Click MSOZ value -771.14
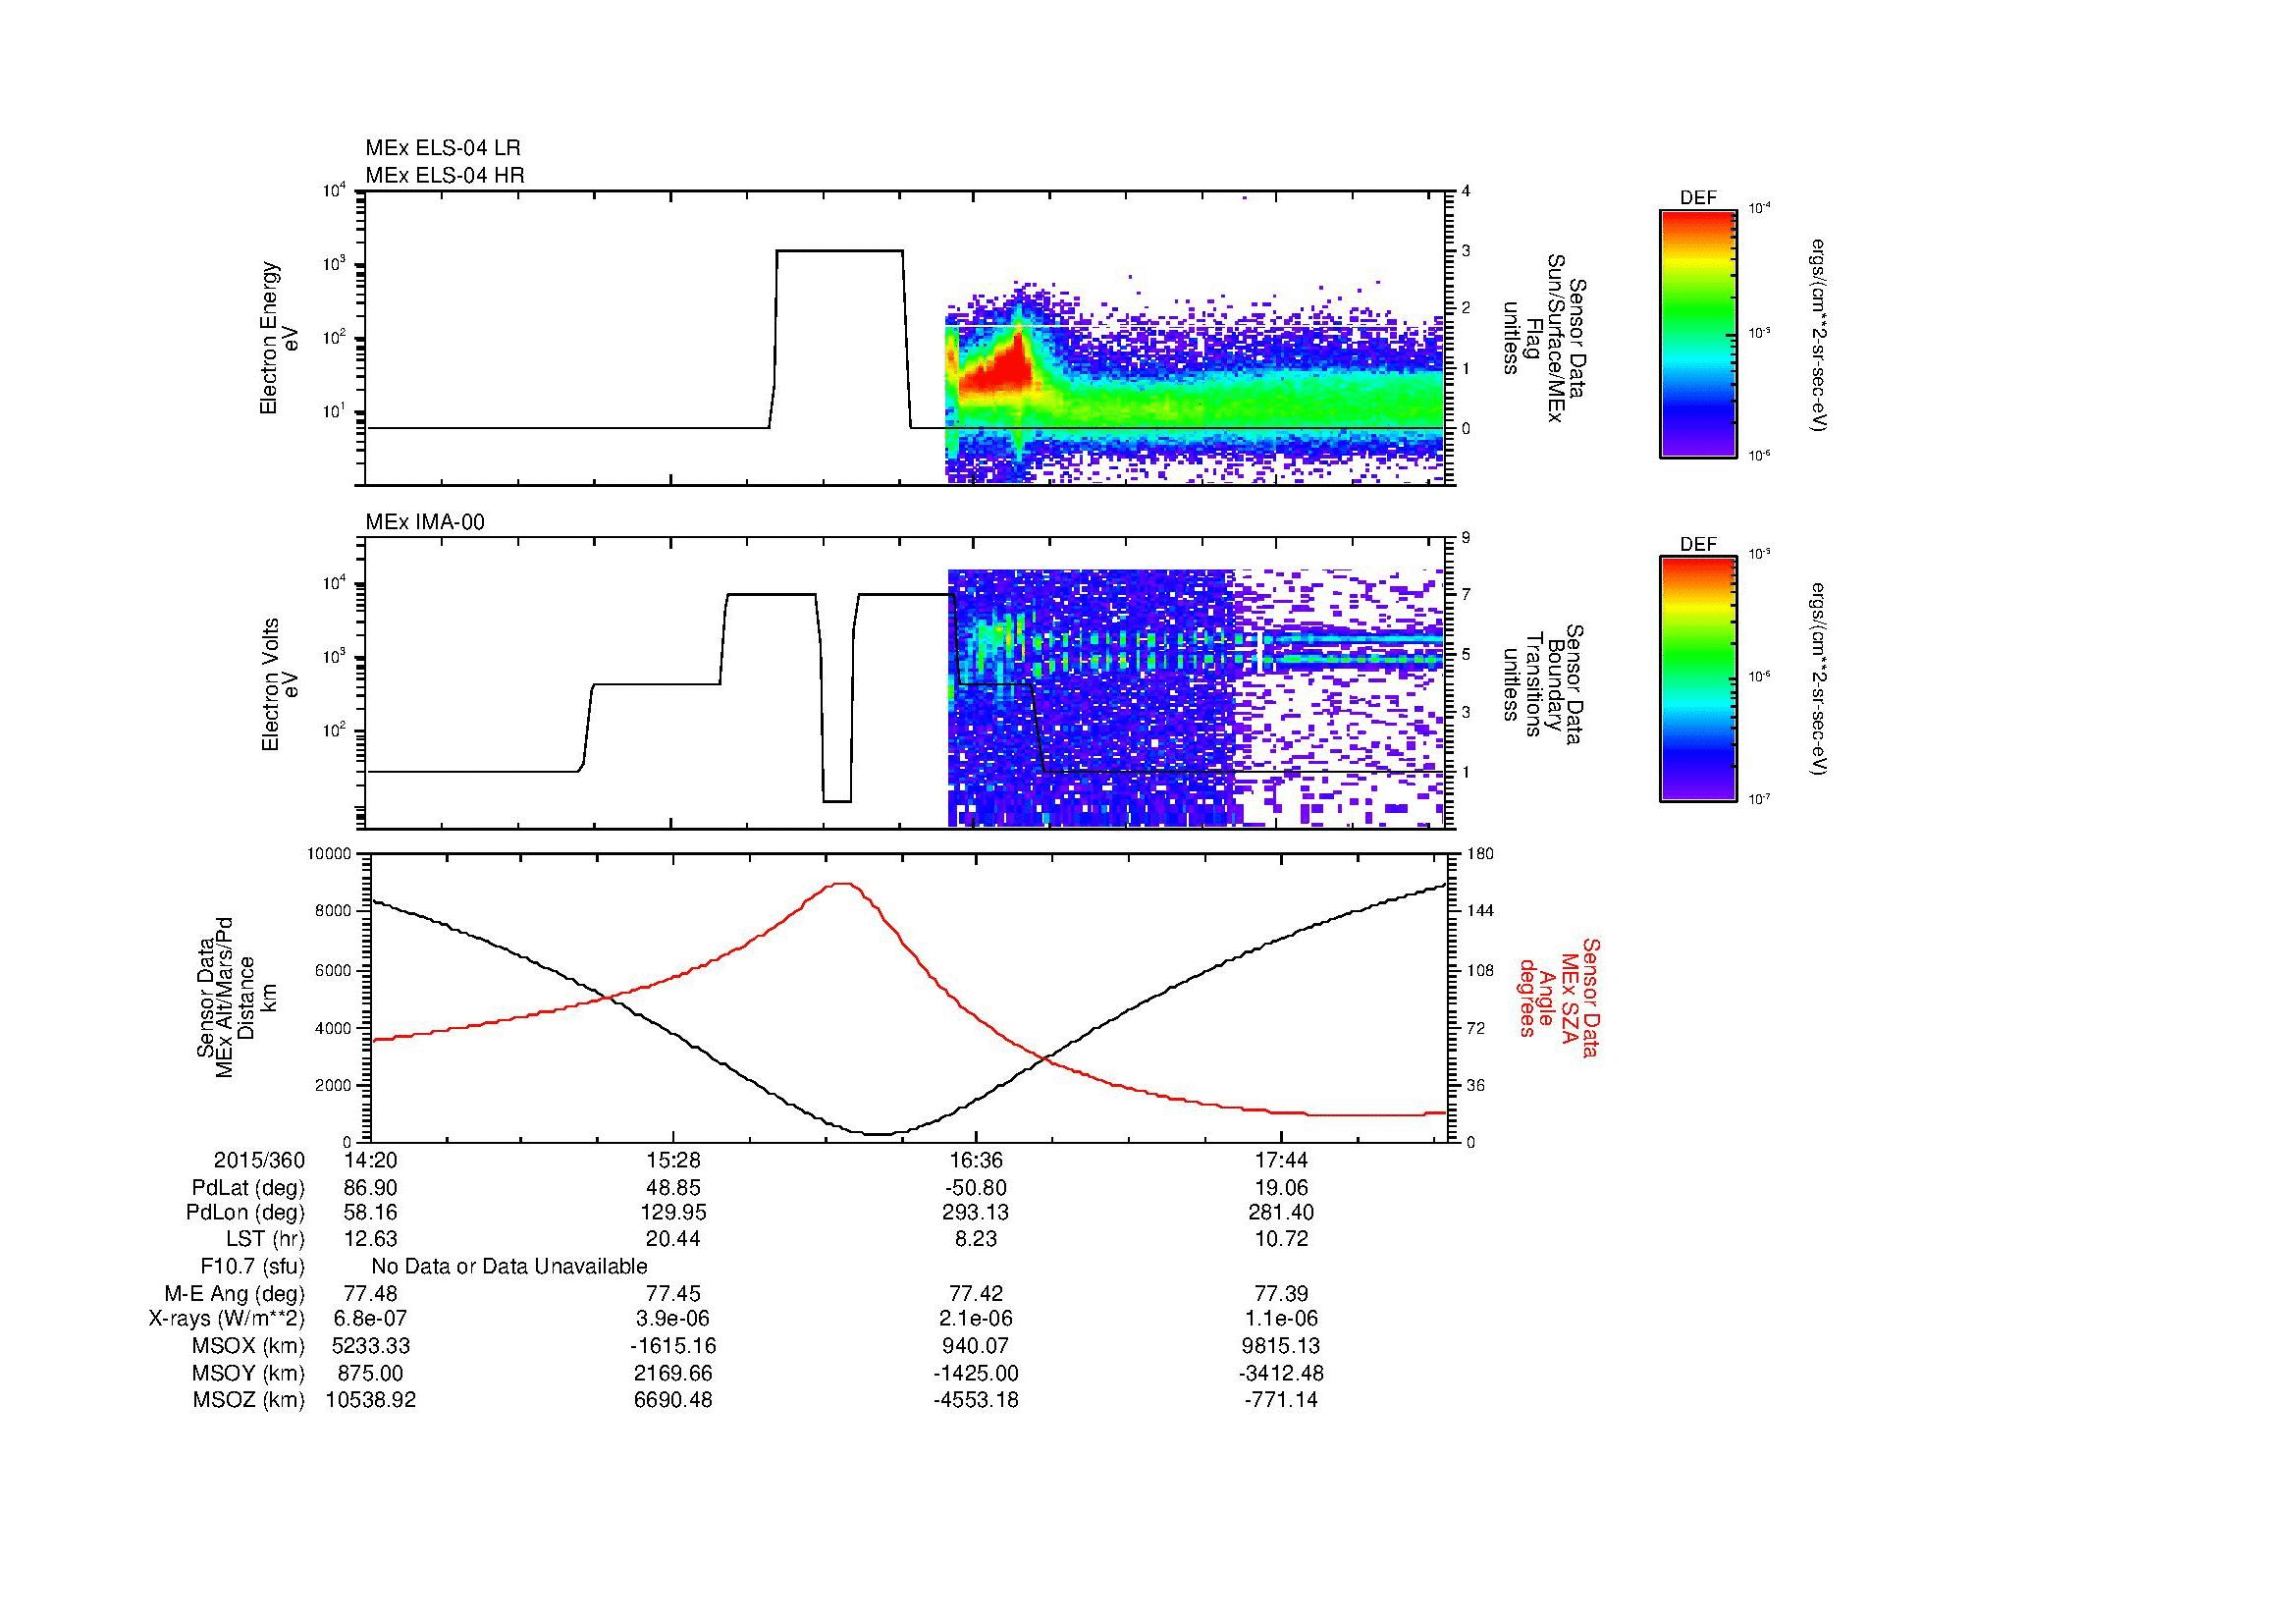Viewport: 2296px width, 1623px height. [1281, 1400]
